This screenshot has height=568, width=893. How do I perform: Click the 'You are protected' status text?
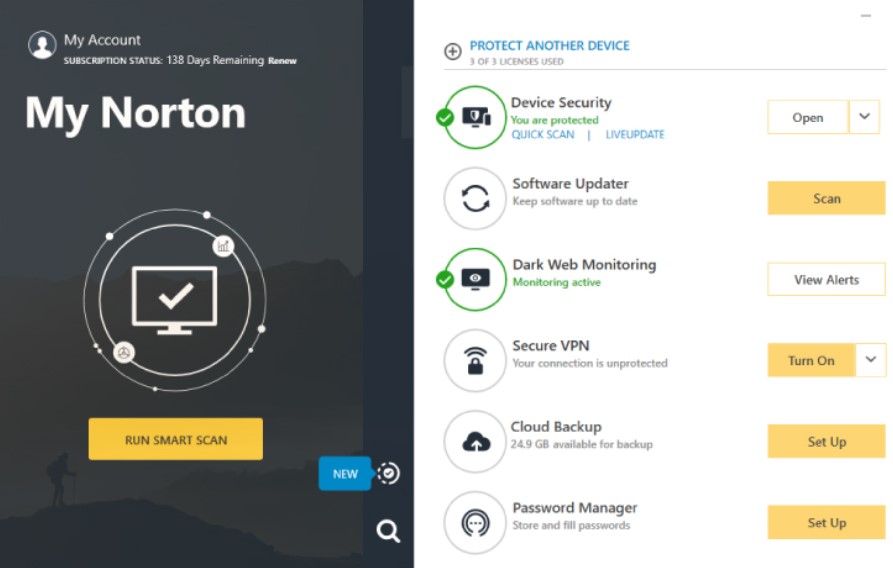pyautogui.click(x=554, y=120)
